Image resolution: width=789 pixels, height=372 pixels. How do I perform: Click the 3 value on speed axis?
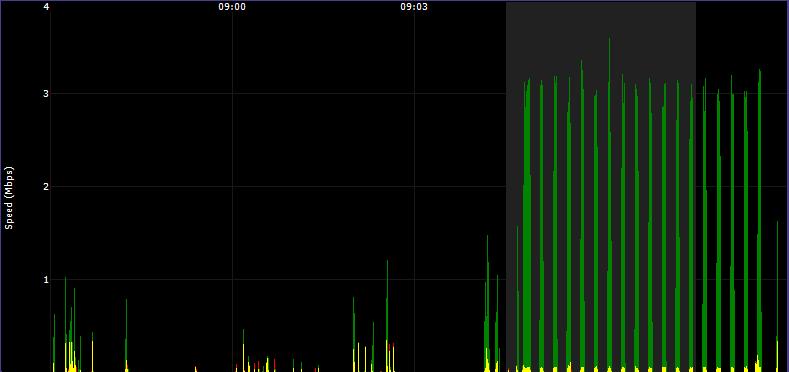click(46, 94)
